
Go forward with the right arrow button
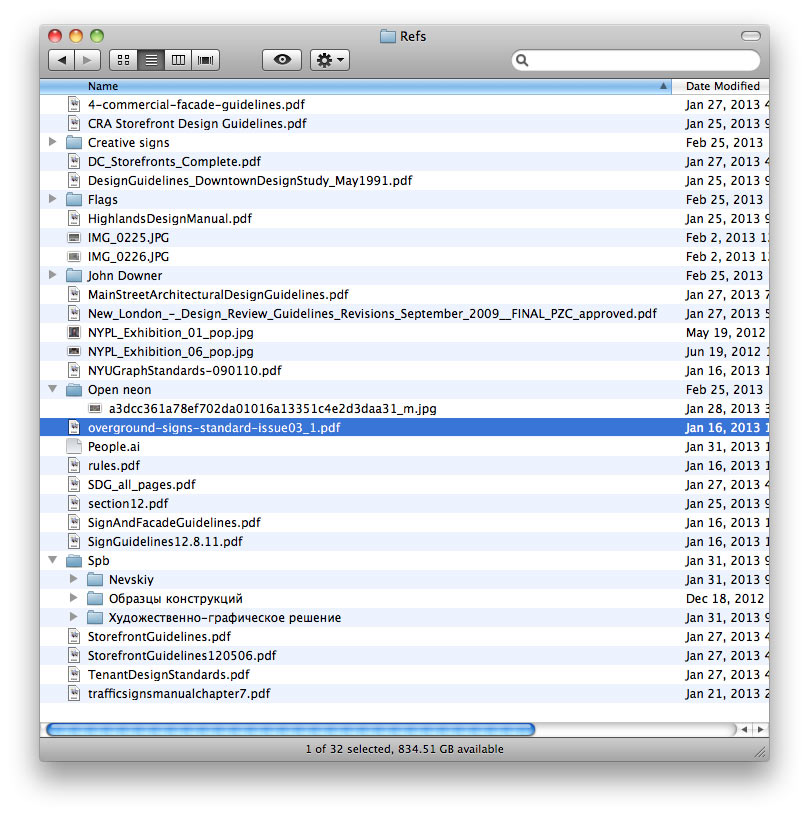click(88, 61)
